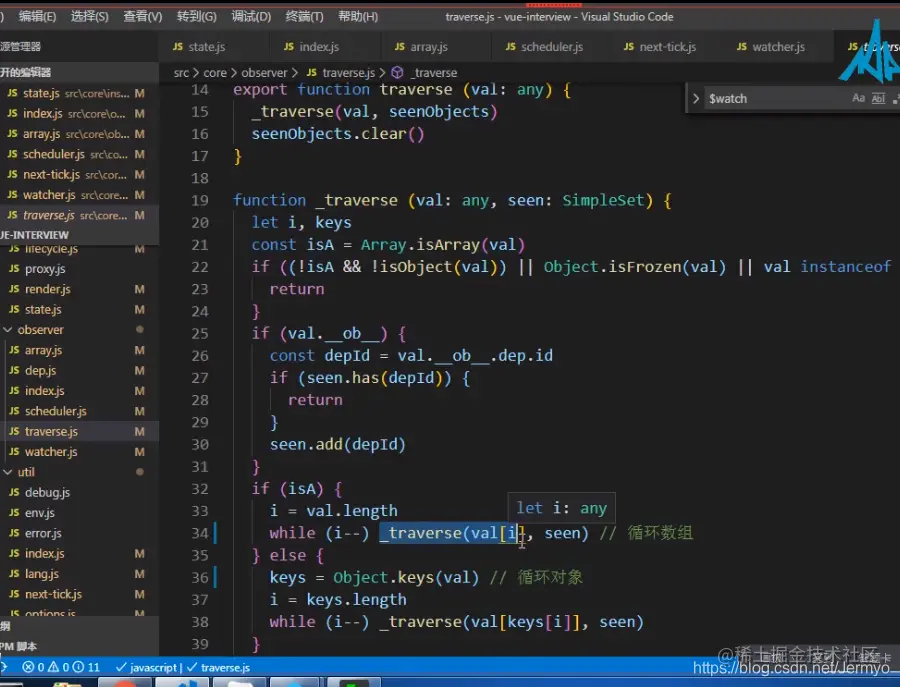Click the seenObjects.clear() code on line 16
The image size is (900, 687).
(x=338, y=134)
